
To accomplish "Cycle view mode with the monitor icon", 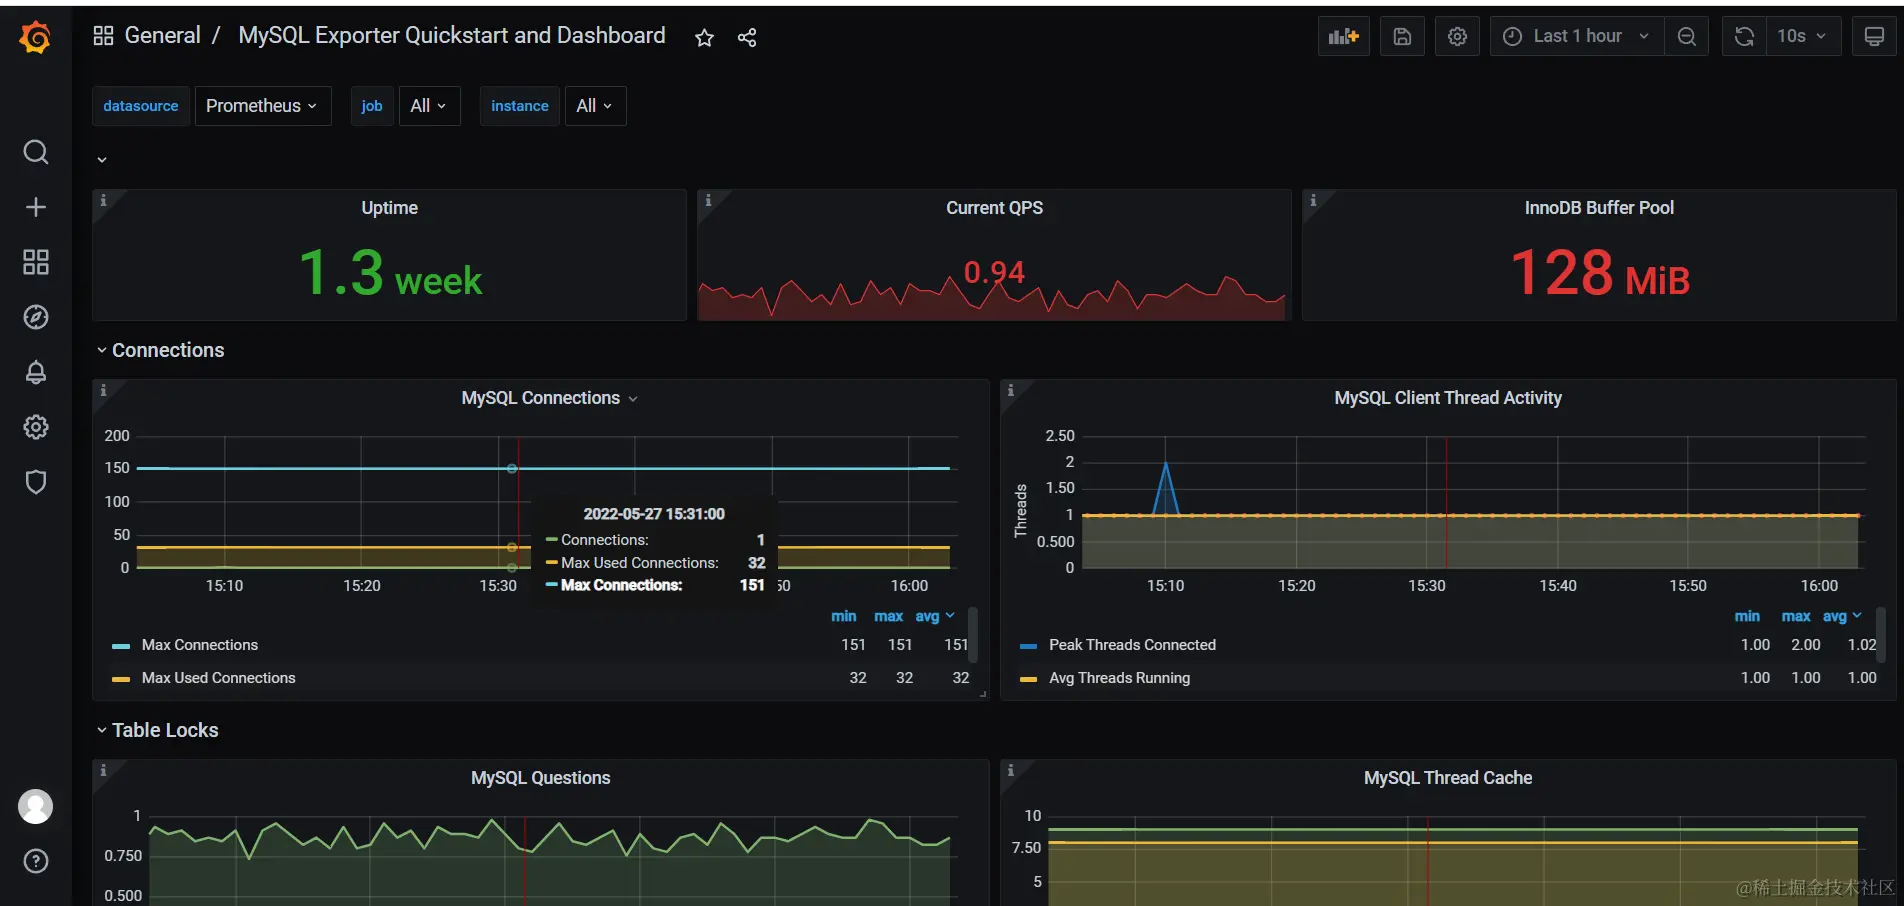I will (x=1875, y=36).
